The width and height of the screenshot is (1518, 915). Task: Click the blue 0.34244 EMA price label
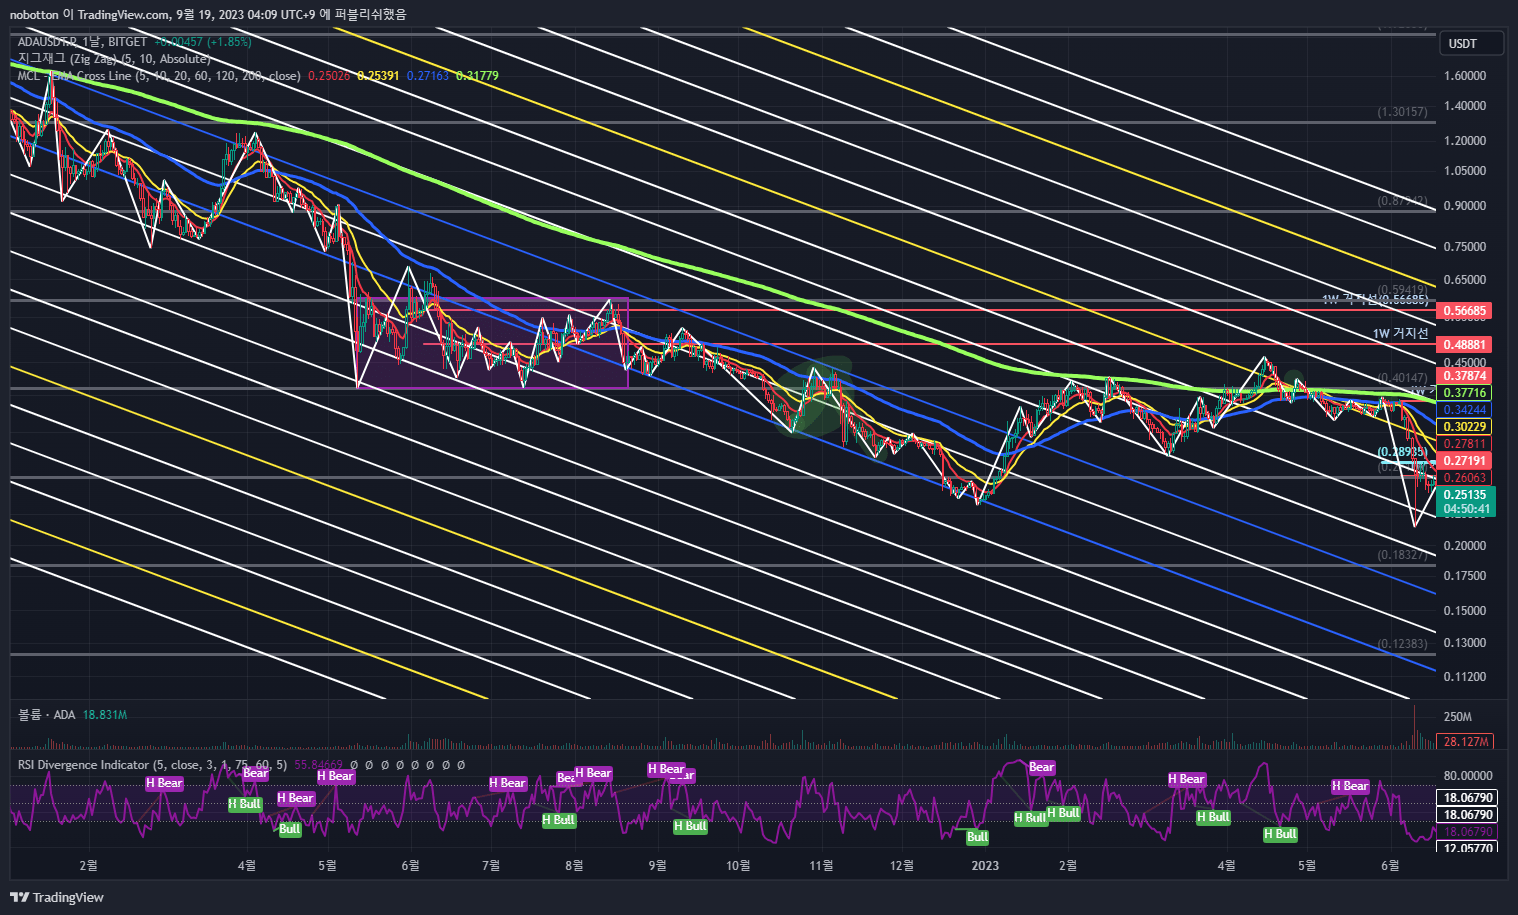pyautogui.click(x=1464, y=410)
